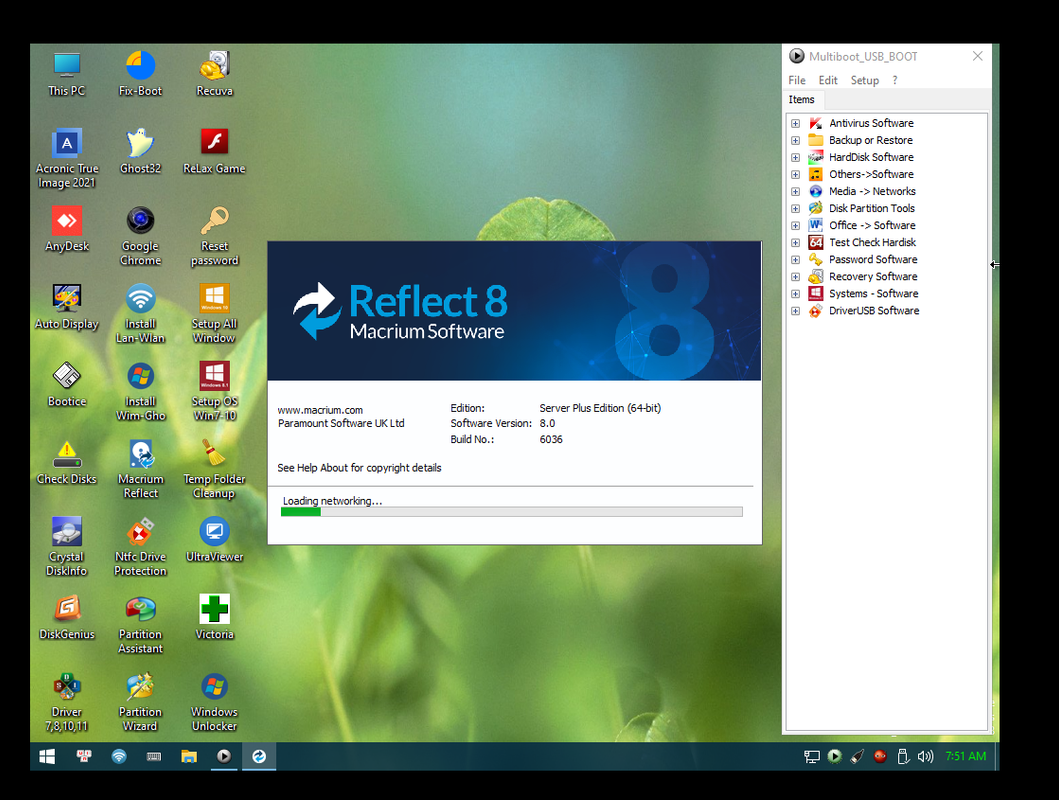Open AnyDesk from the desktop
This screenshot has height=800, width=1059.
point(67,230)
